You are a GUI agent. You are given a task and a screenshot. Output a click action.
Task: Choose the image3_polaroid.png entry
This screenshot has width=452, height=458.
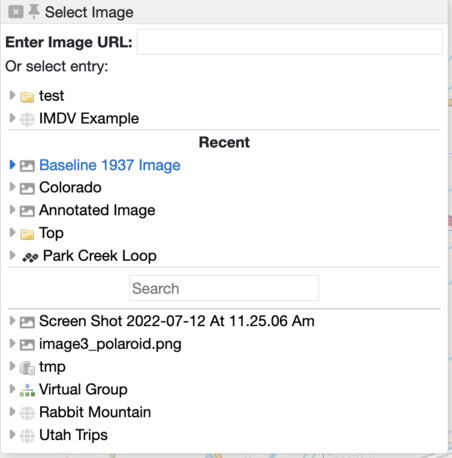coord(110,344)
